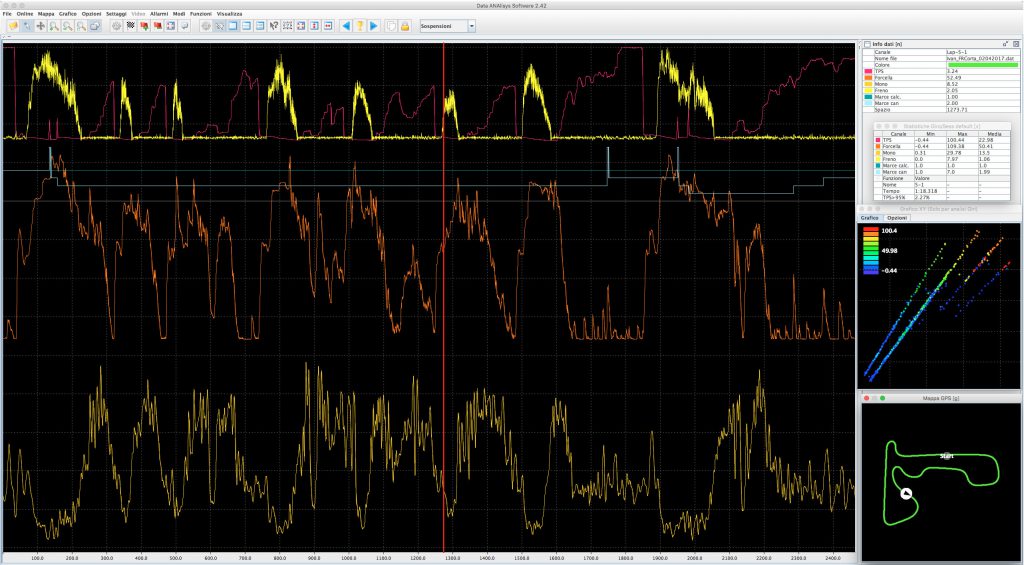The width and height of the screenshot is (1024, 565).
Task: Select the pan/move crosshair tool
Action: [x=41, y=25]
